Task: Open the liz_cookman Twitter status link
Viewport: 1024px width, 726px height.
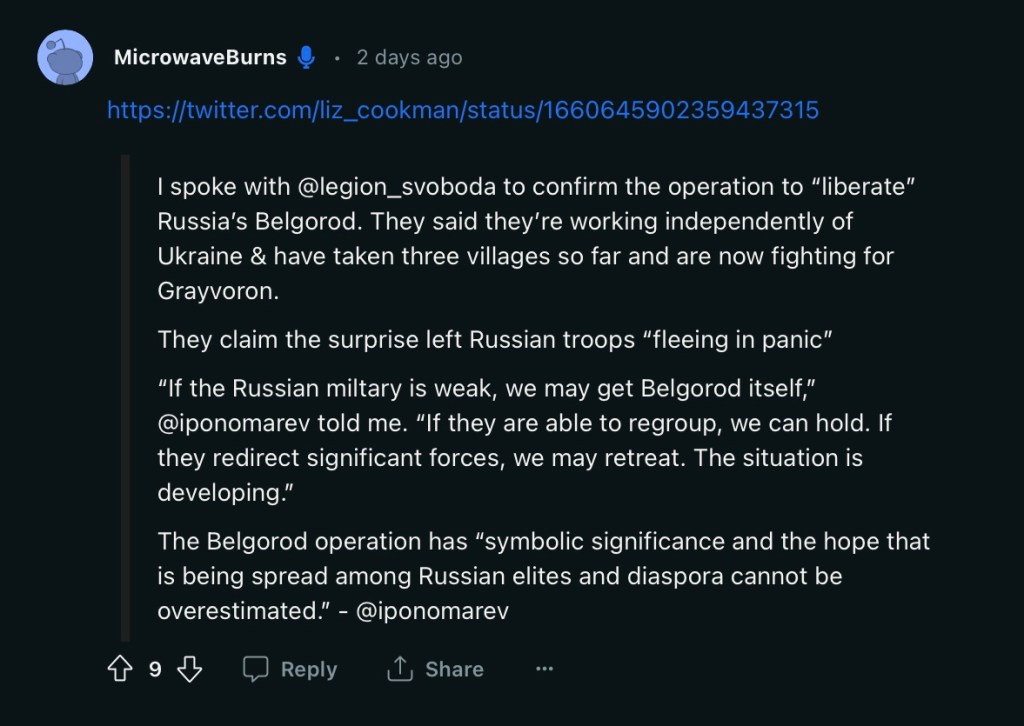Action: click(x=463, y=110)
